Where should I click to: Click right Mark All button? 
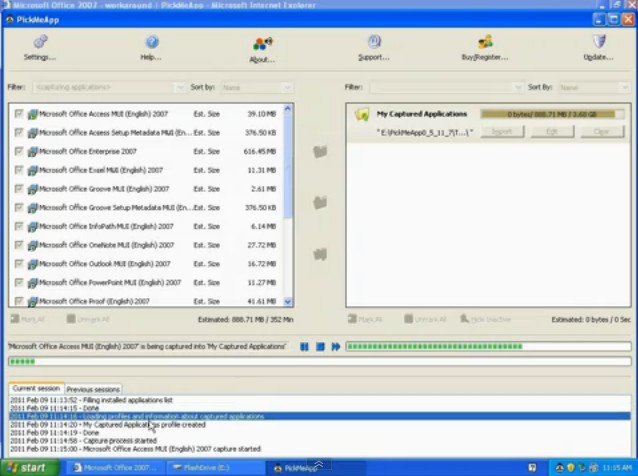click(365, 319)
